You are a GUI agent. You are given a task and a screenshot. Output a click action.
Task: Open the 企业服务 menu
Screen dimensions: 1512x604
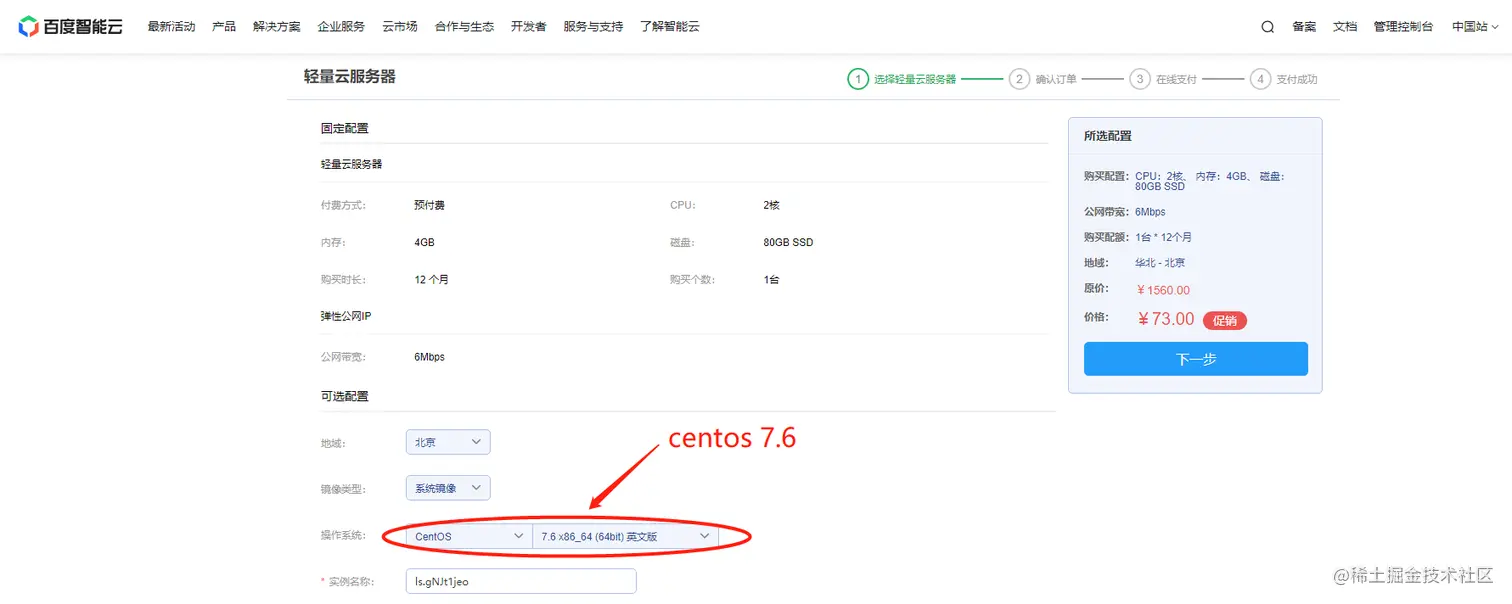[341, 27]
